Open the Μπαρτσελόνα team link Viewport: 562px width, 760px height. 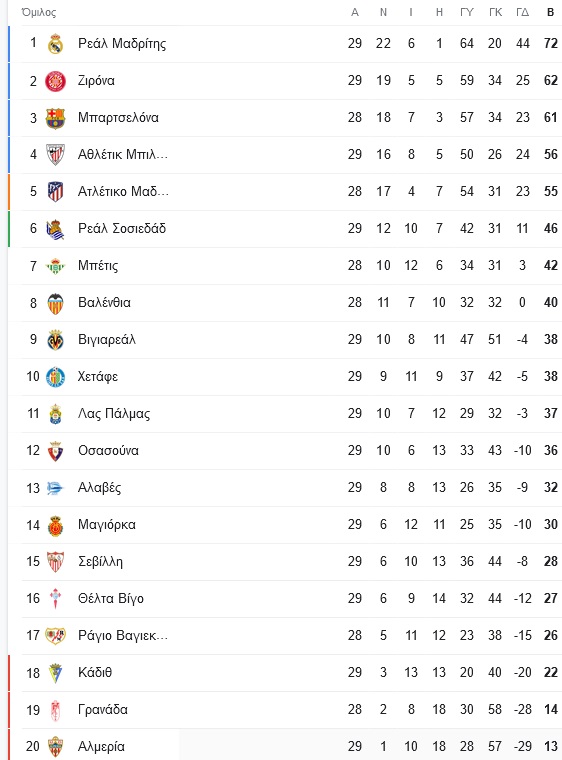pos(118,118)
